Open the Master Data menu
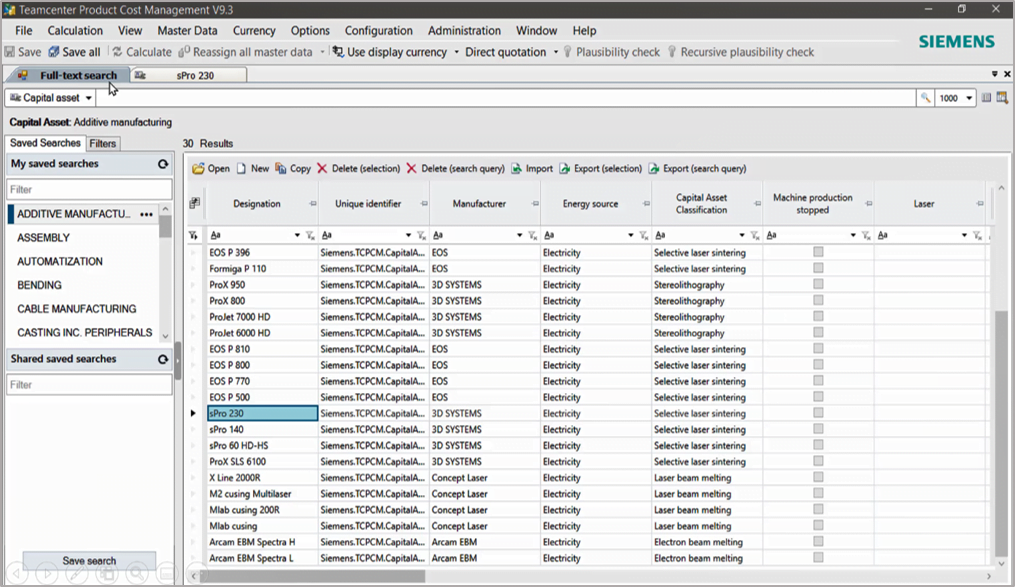The height and width of the screenshot is (587, 1015). coord(187,31)
